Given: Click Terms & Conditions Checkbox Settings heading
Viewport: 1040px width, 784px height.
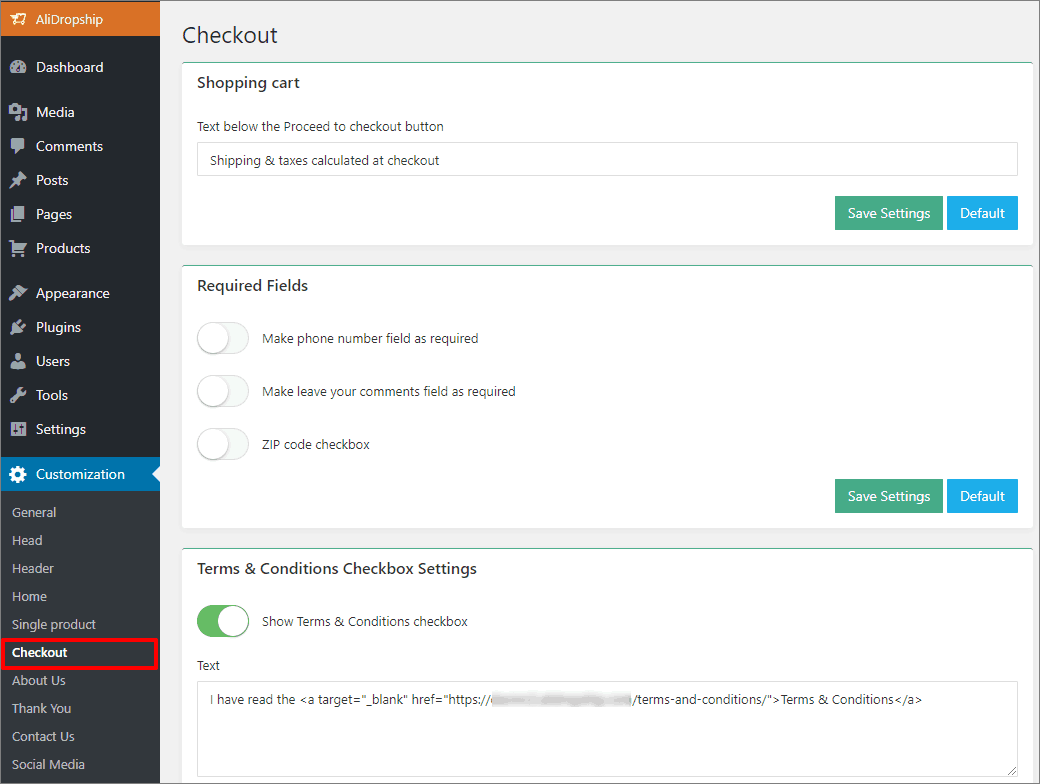Looking at the screenshot, I should pos(337,569).
